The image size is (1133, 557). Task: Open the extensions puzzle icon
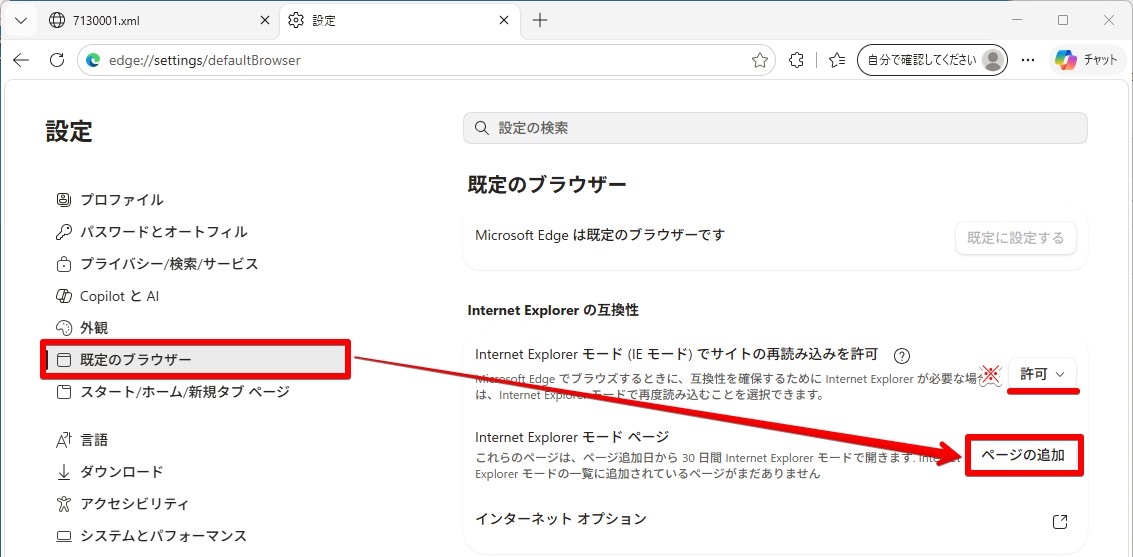click(x=796, y=61)
